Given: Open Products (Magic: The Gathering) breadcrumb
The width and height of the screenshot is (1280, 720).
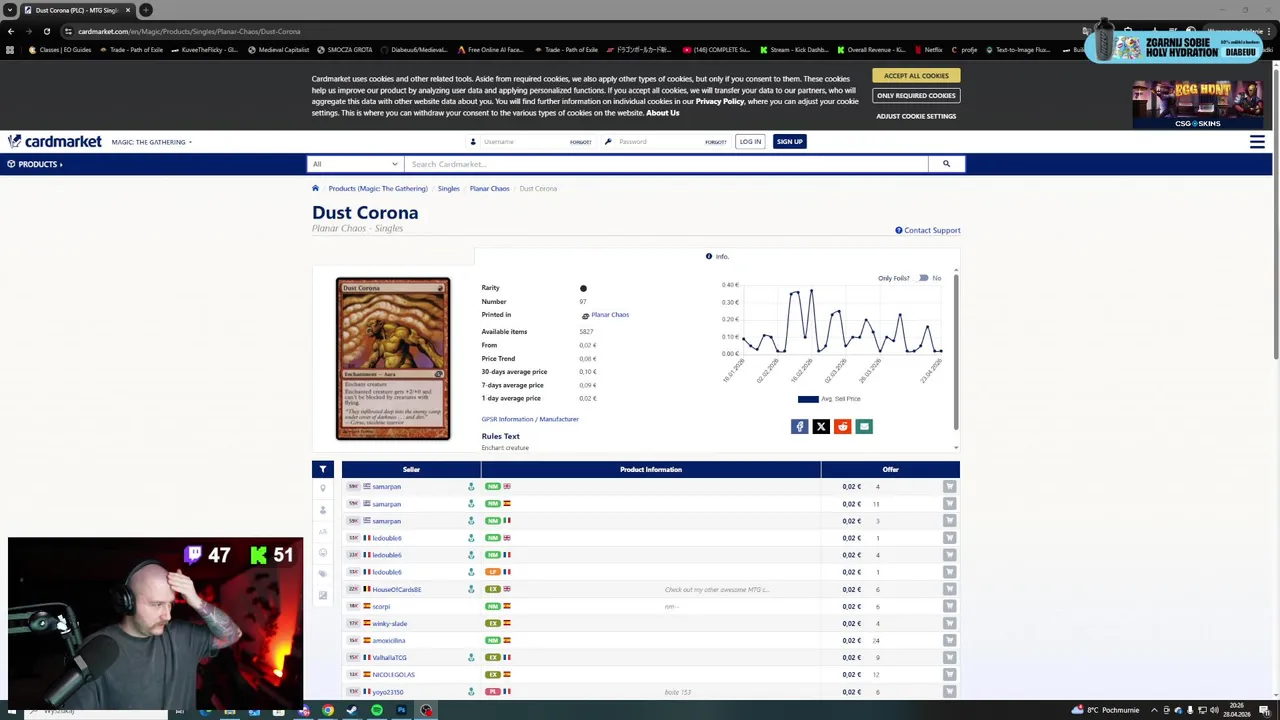Looking at the screenshot, I should 378,188.
